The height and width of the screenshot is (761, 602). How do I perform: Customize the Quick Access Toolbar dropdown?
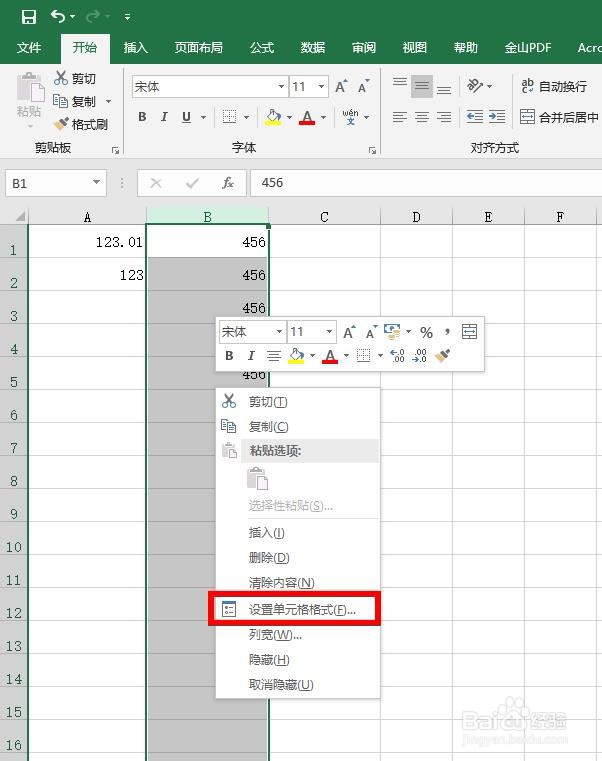[127, 17]
